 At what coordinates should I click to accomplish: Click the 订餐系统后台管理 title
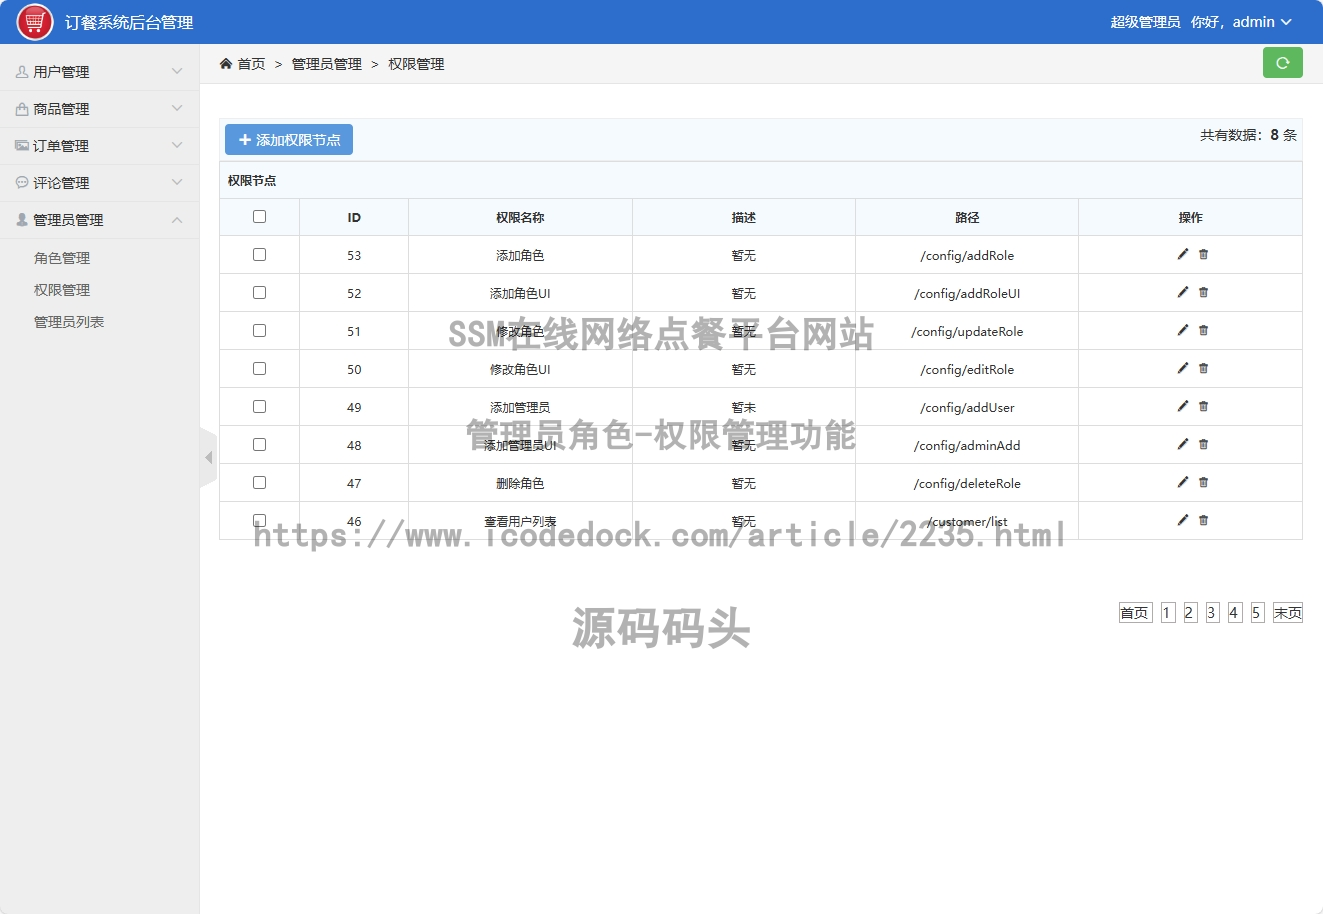(129, 22)
